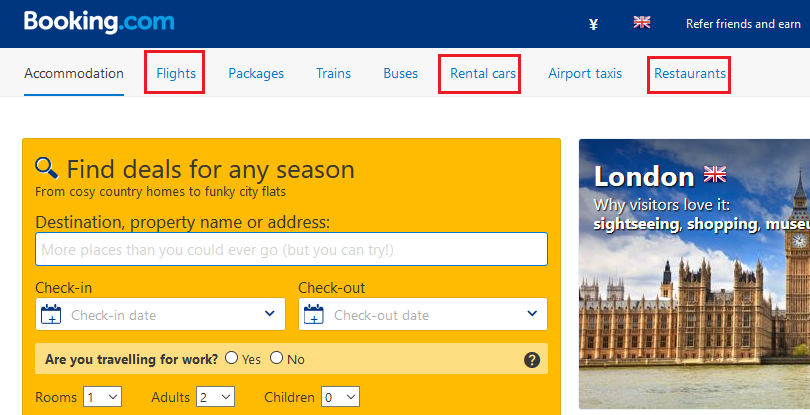
Task: Click the check-in calendar icon
Action: 51,315
